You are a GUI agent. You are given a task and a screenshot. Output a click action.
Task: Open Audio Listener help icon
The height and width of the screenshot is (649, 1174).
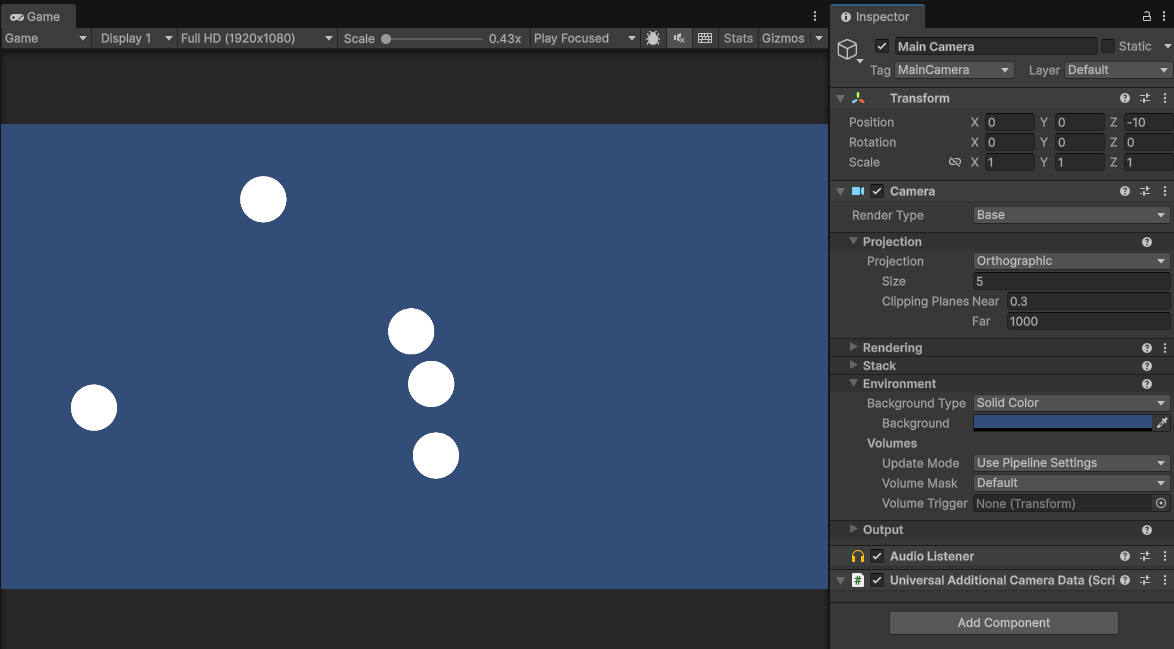tap(1125, 556)
